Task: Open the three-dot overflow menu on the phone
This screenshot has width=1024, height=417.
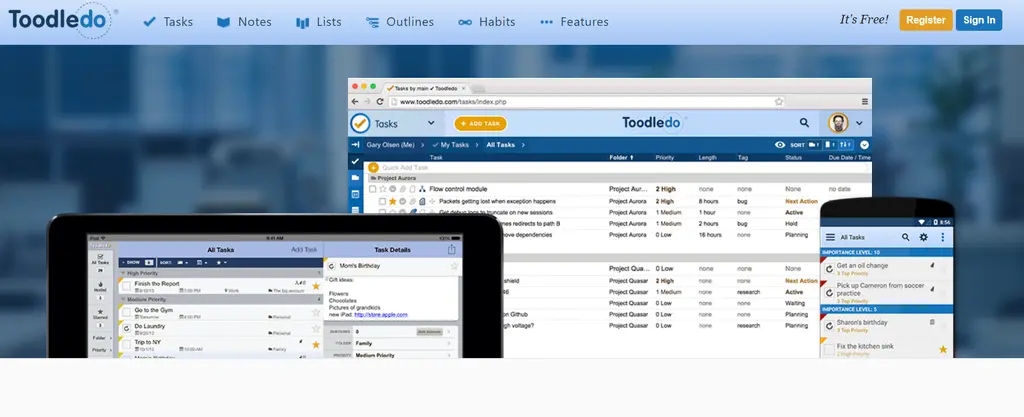Action: 942,238
